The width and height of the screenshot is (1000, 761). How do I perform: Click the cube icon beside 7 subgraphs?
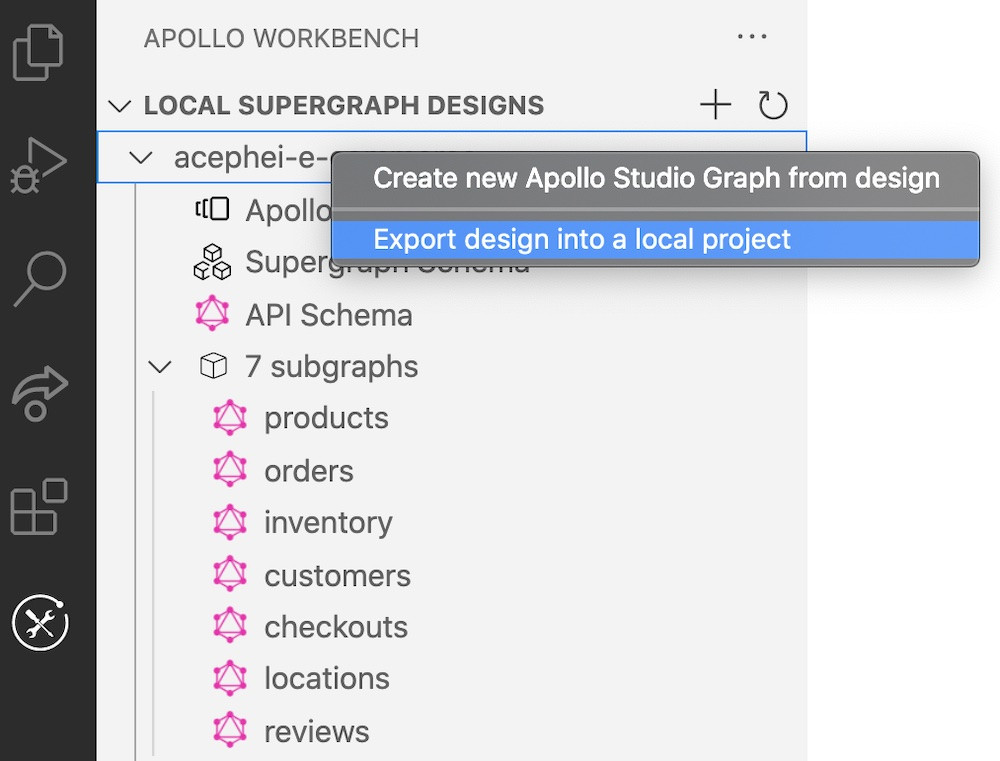tap(214, 366)
